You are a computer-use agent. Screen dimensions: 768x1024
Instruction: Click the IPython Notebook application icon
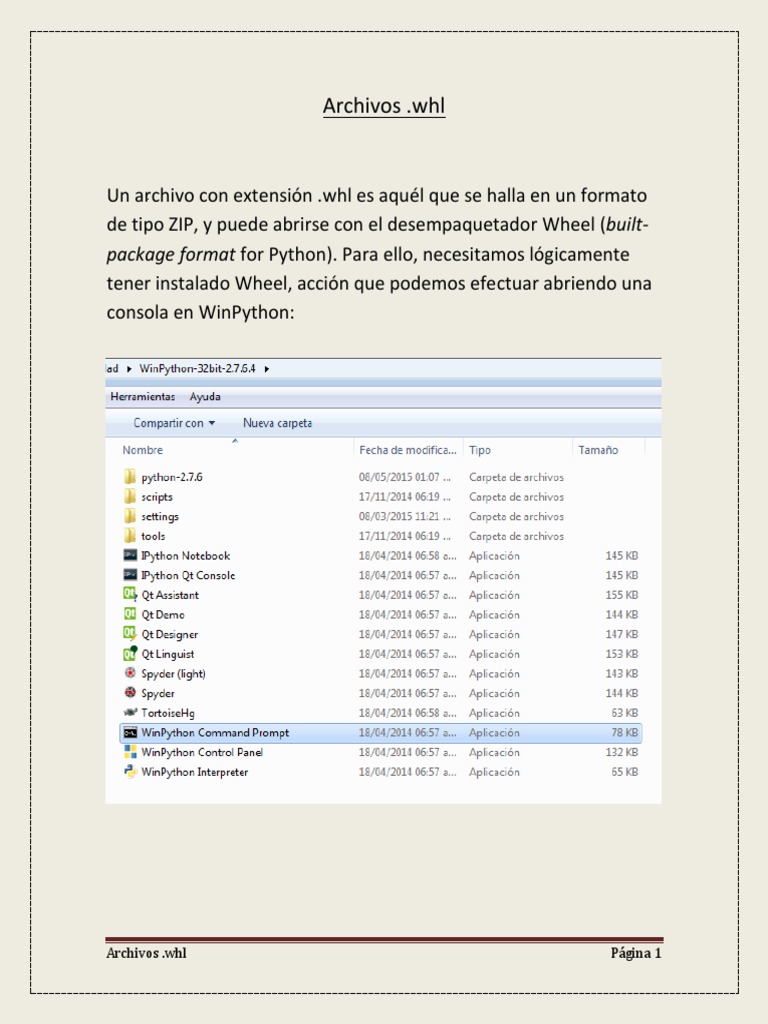130,556
